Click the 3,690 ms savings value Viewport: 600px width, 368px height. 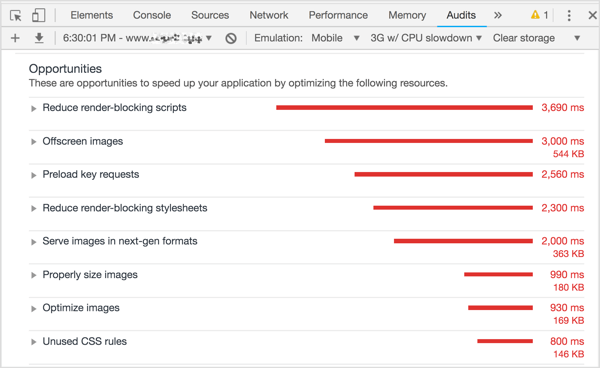point(562,107)
